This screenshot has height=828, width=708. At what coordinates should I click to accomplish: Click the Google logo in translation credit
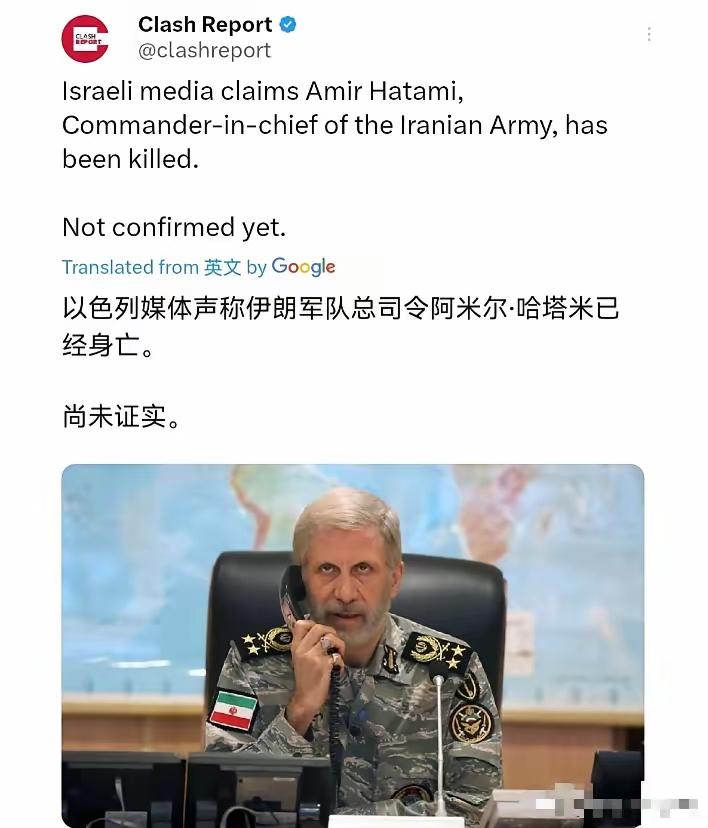[304, 267]
